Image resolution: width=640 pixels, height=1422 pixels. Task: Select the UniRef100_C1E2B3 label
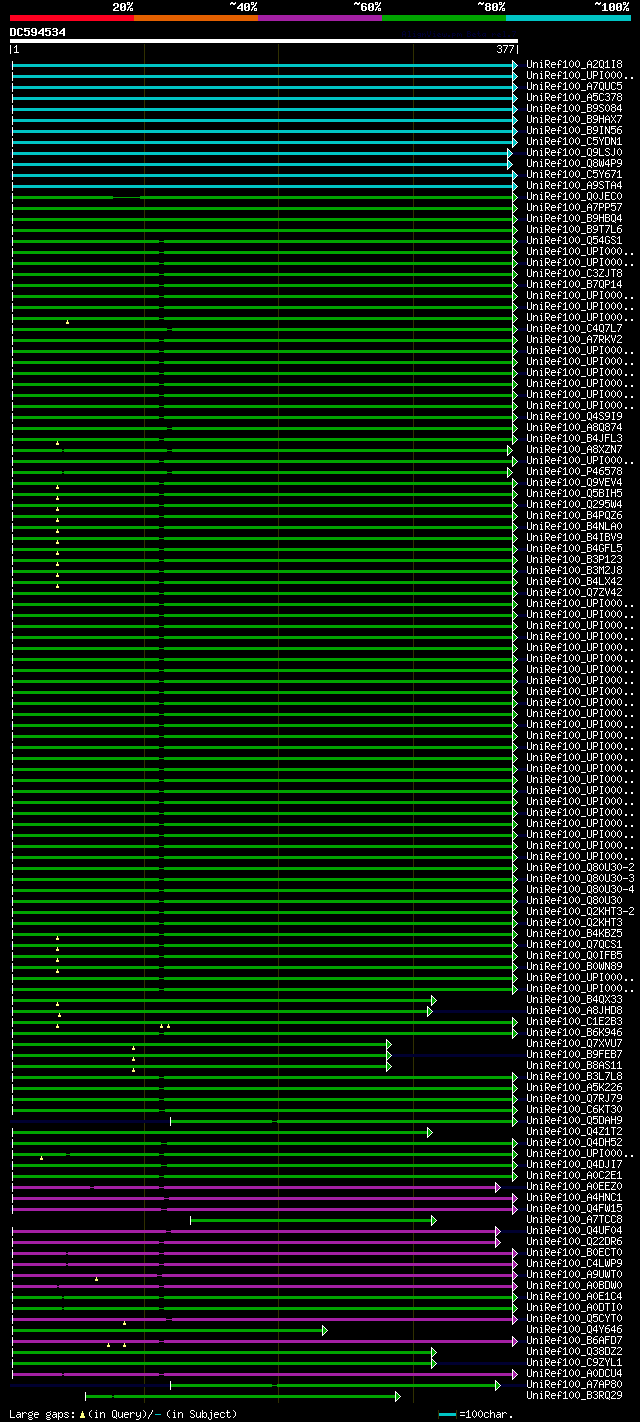(x=574, y=1021)
